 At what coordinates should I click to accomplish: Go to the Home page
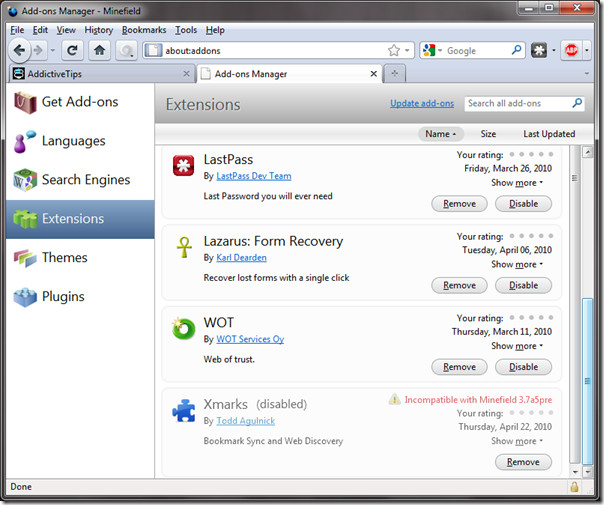pos(100,50)
